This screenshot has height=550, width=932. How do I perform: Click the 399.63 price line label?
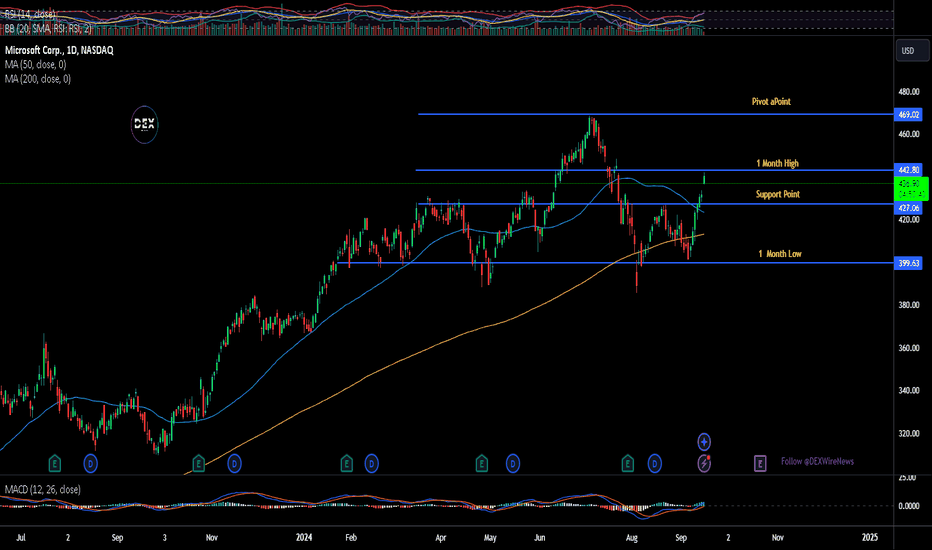coord(908,263)
